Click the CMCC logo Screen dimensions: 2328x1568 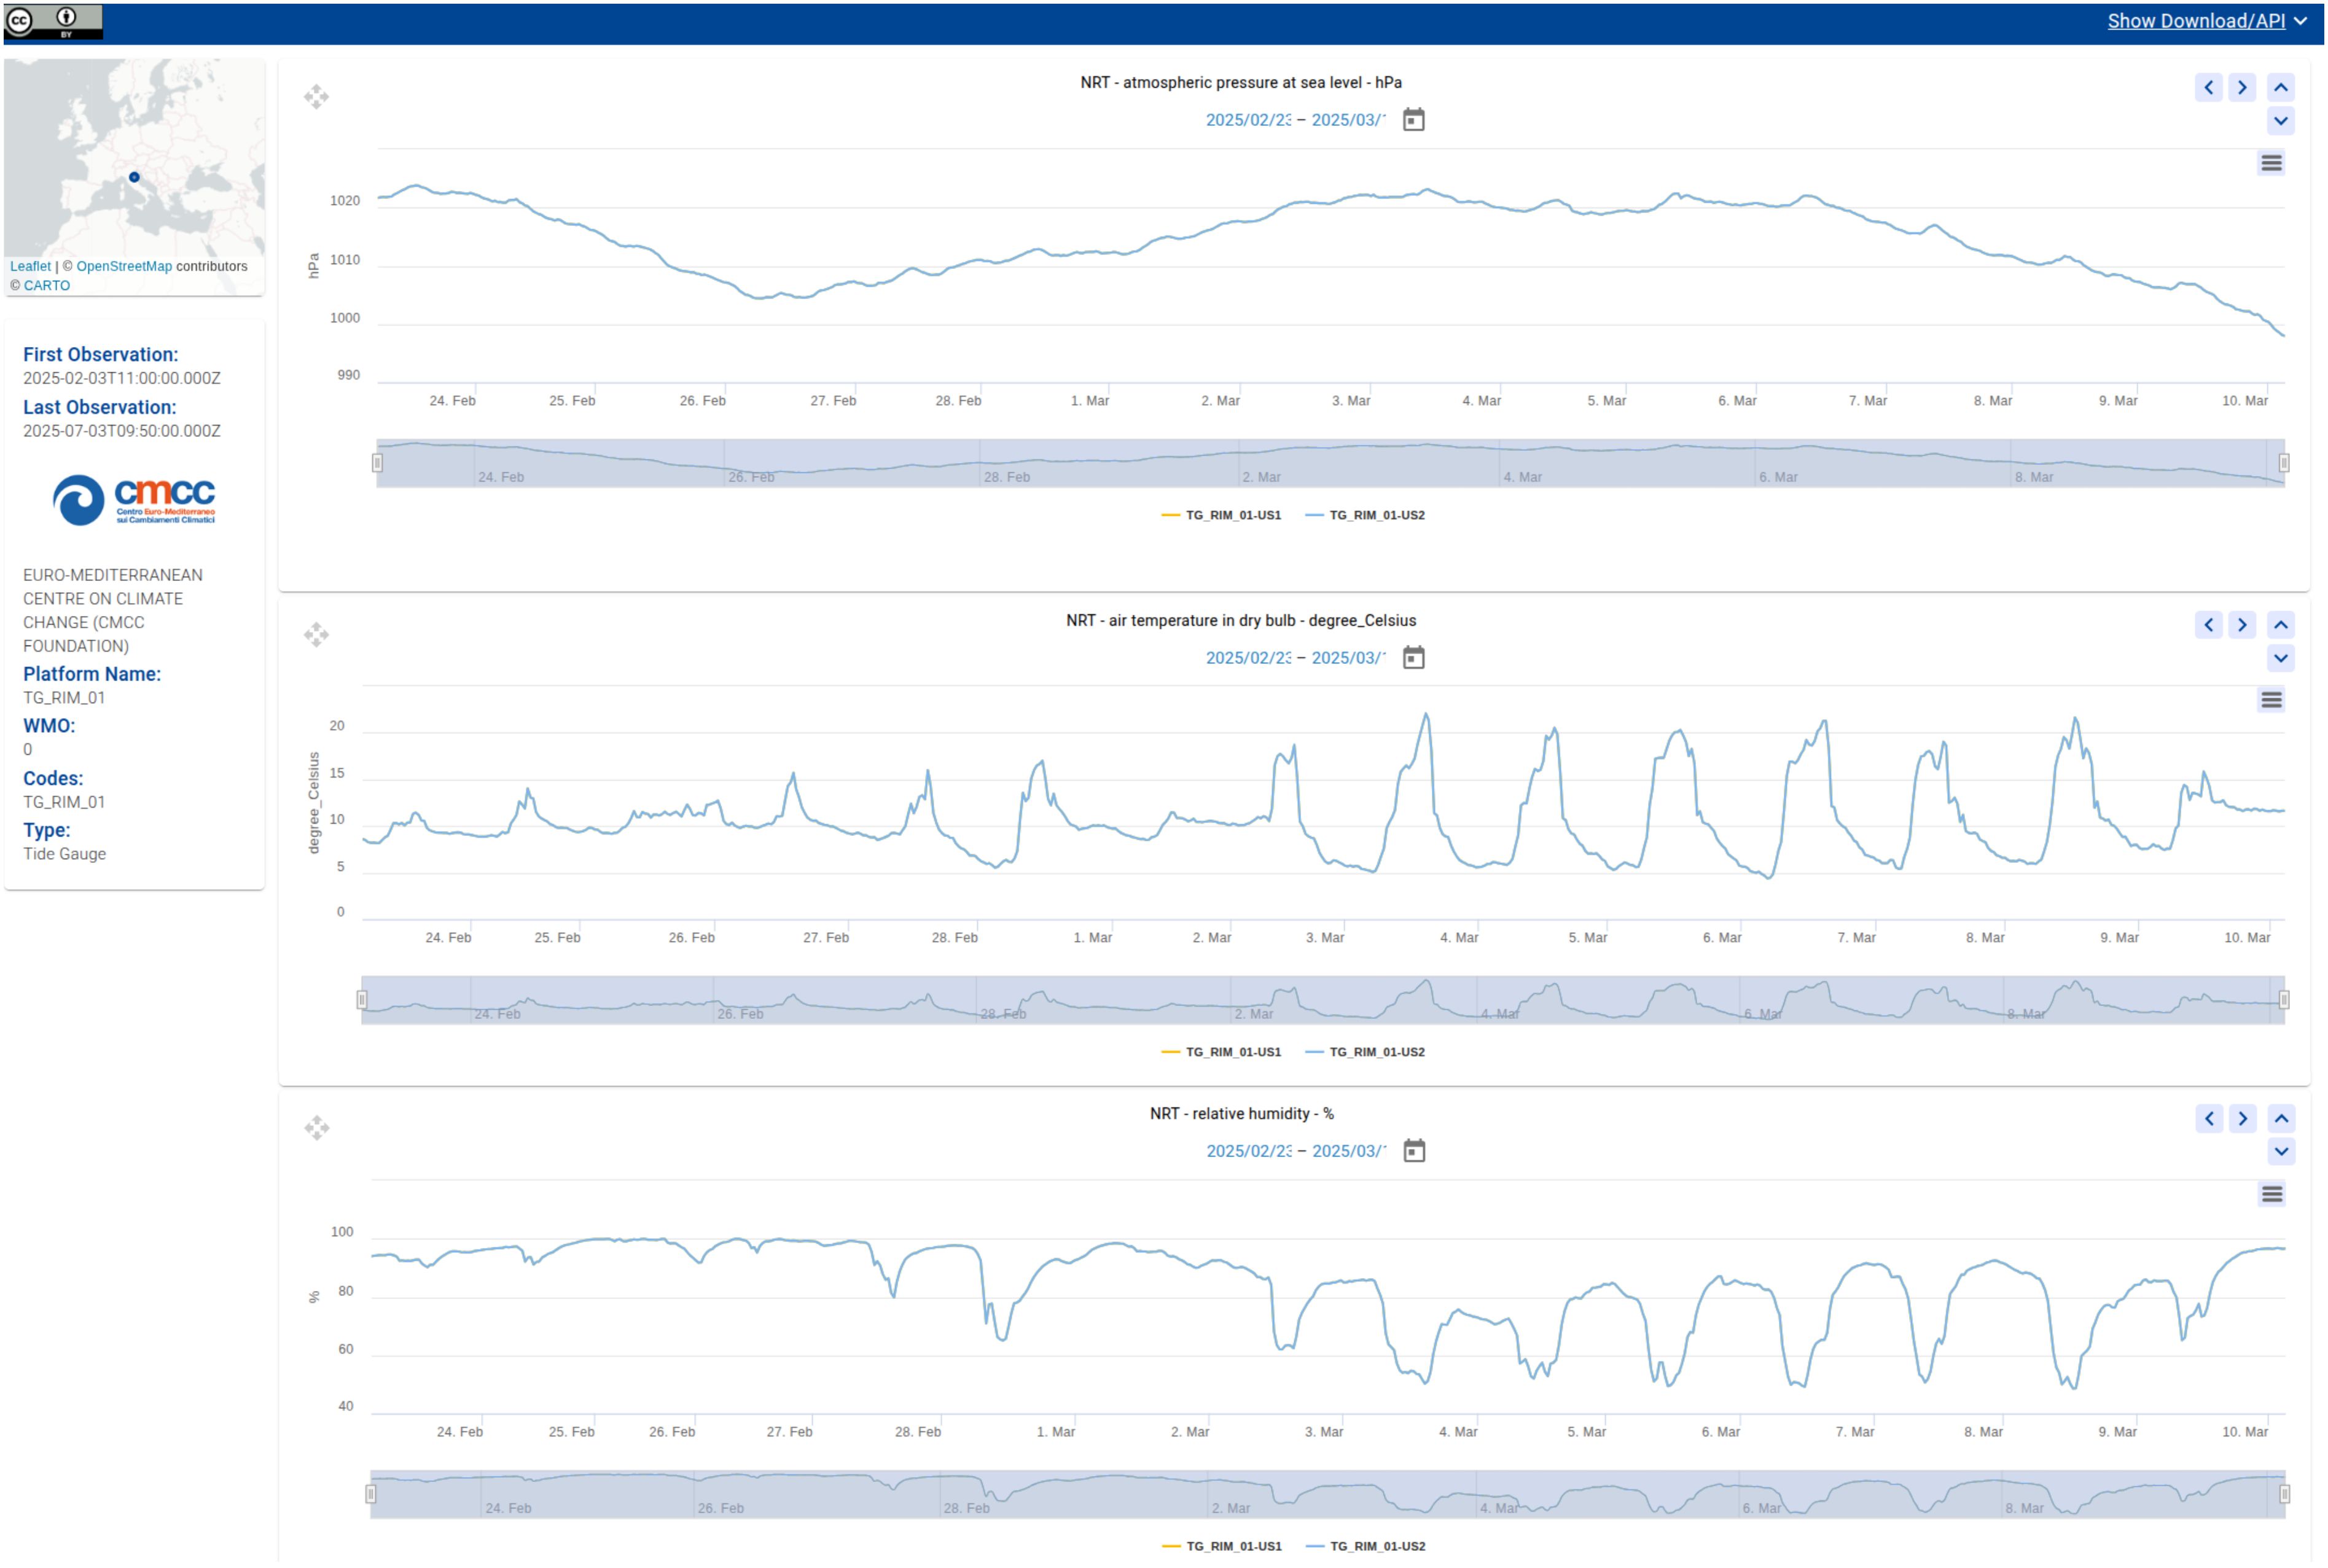[134, 499]
